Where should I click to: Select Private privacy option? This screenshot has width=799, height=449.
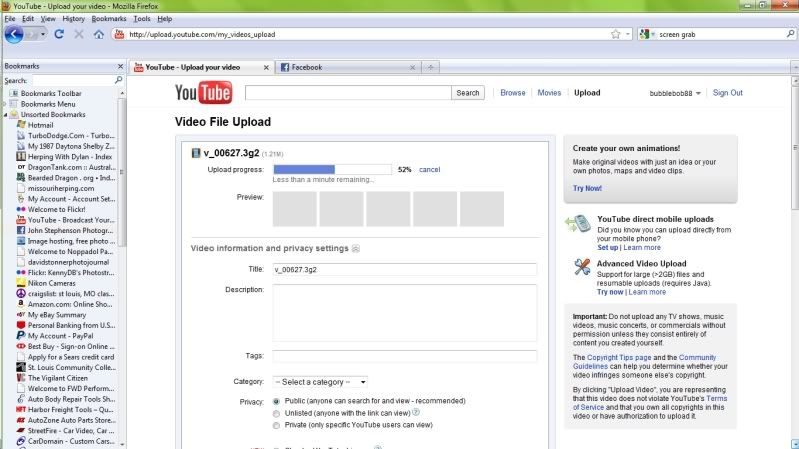pyautogui.click(x=276, y=426)
